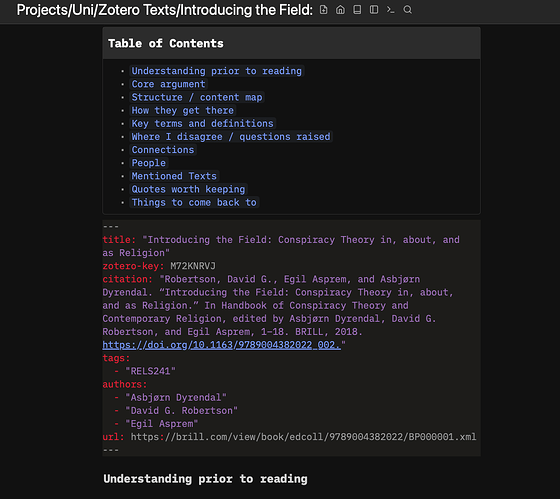Toggle the sidebar panel icon
This screenshot has height=499, width=560.
[374, 10]
